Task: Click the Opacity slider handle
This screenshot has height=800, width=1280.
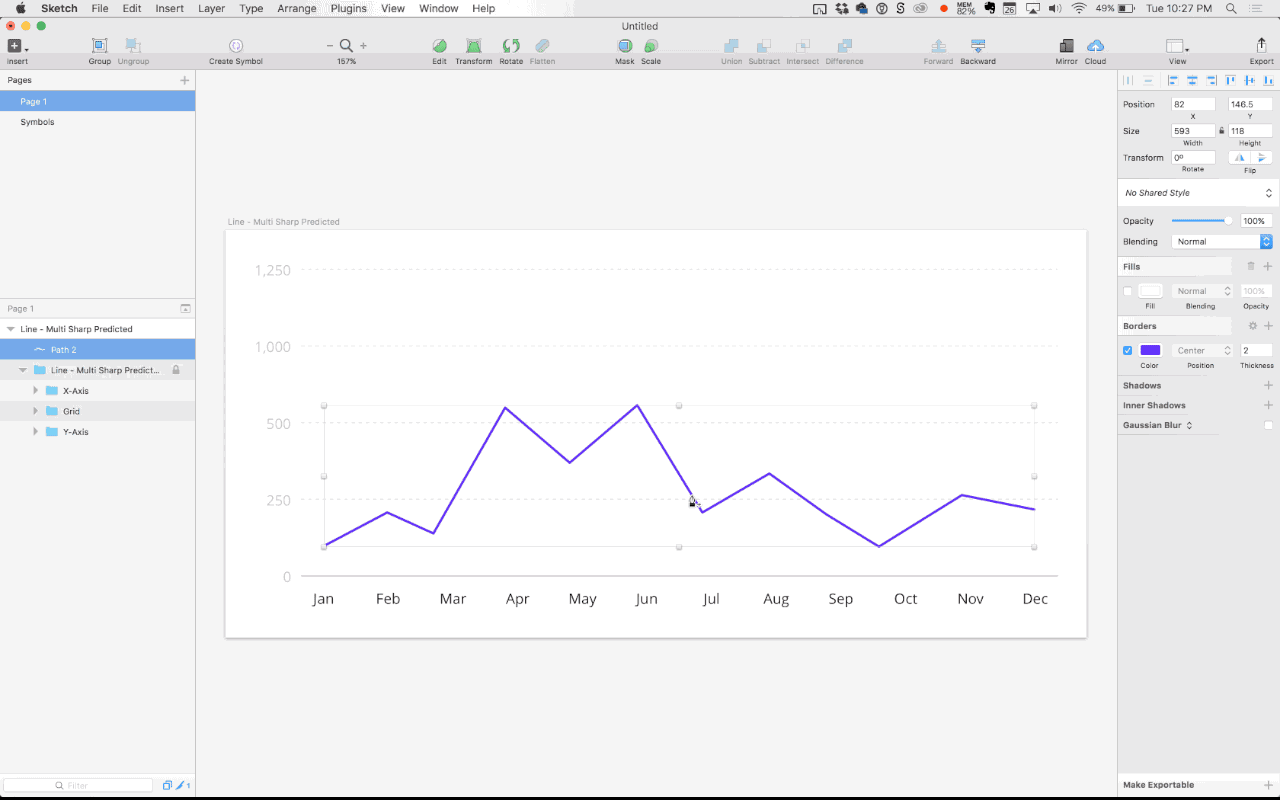Action: coord(1228,220)
